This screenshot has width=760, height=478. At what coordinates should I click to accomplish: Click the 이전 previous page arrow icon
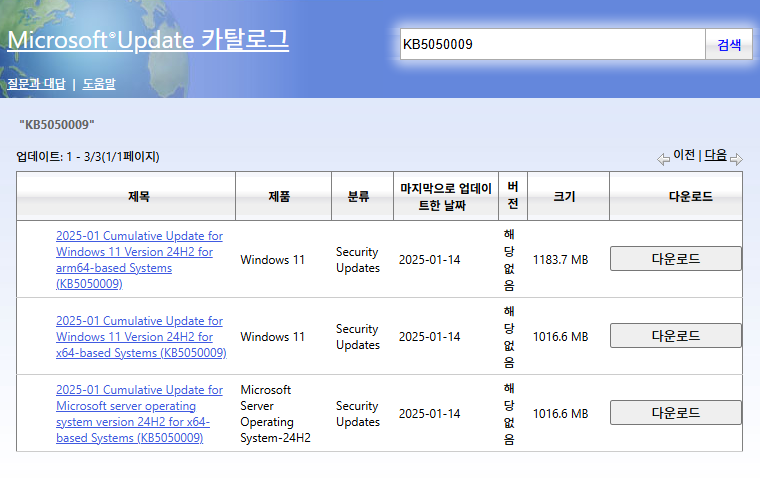[x=663, y=159]
